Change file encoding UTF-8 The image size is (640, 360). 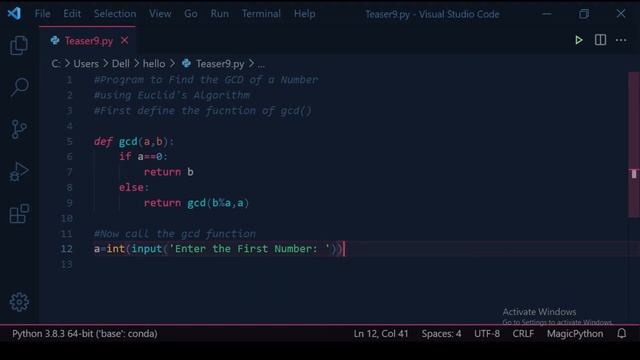[x=487, y=333]
